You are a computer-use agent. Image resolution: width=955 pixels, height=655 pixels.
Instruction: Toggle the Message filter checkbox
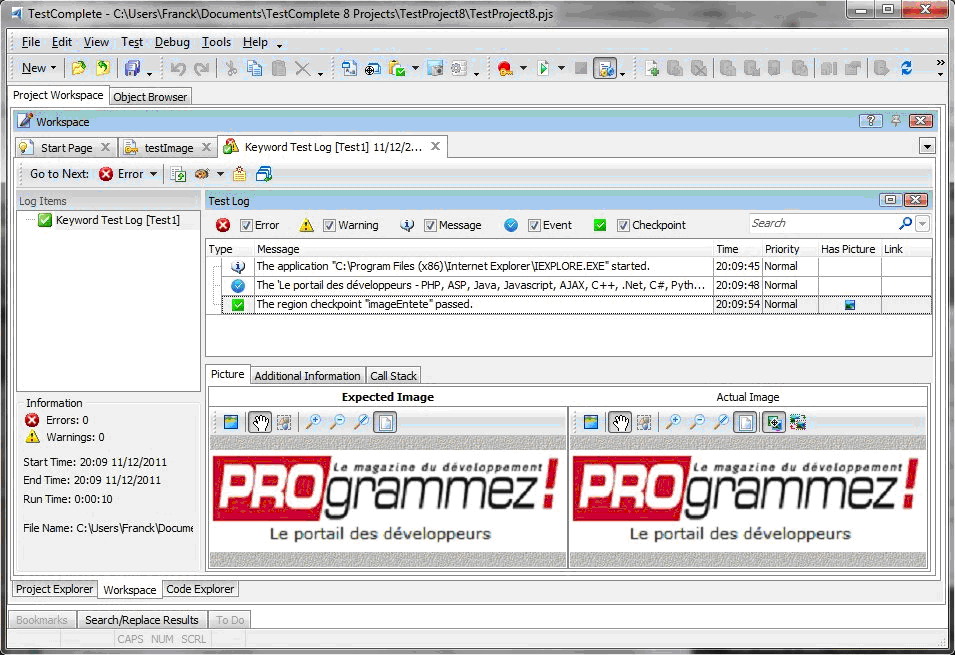tap(430, 225)
